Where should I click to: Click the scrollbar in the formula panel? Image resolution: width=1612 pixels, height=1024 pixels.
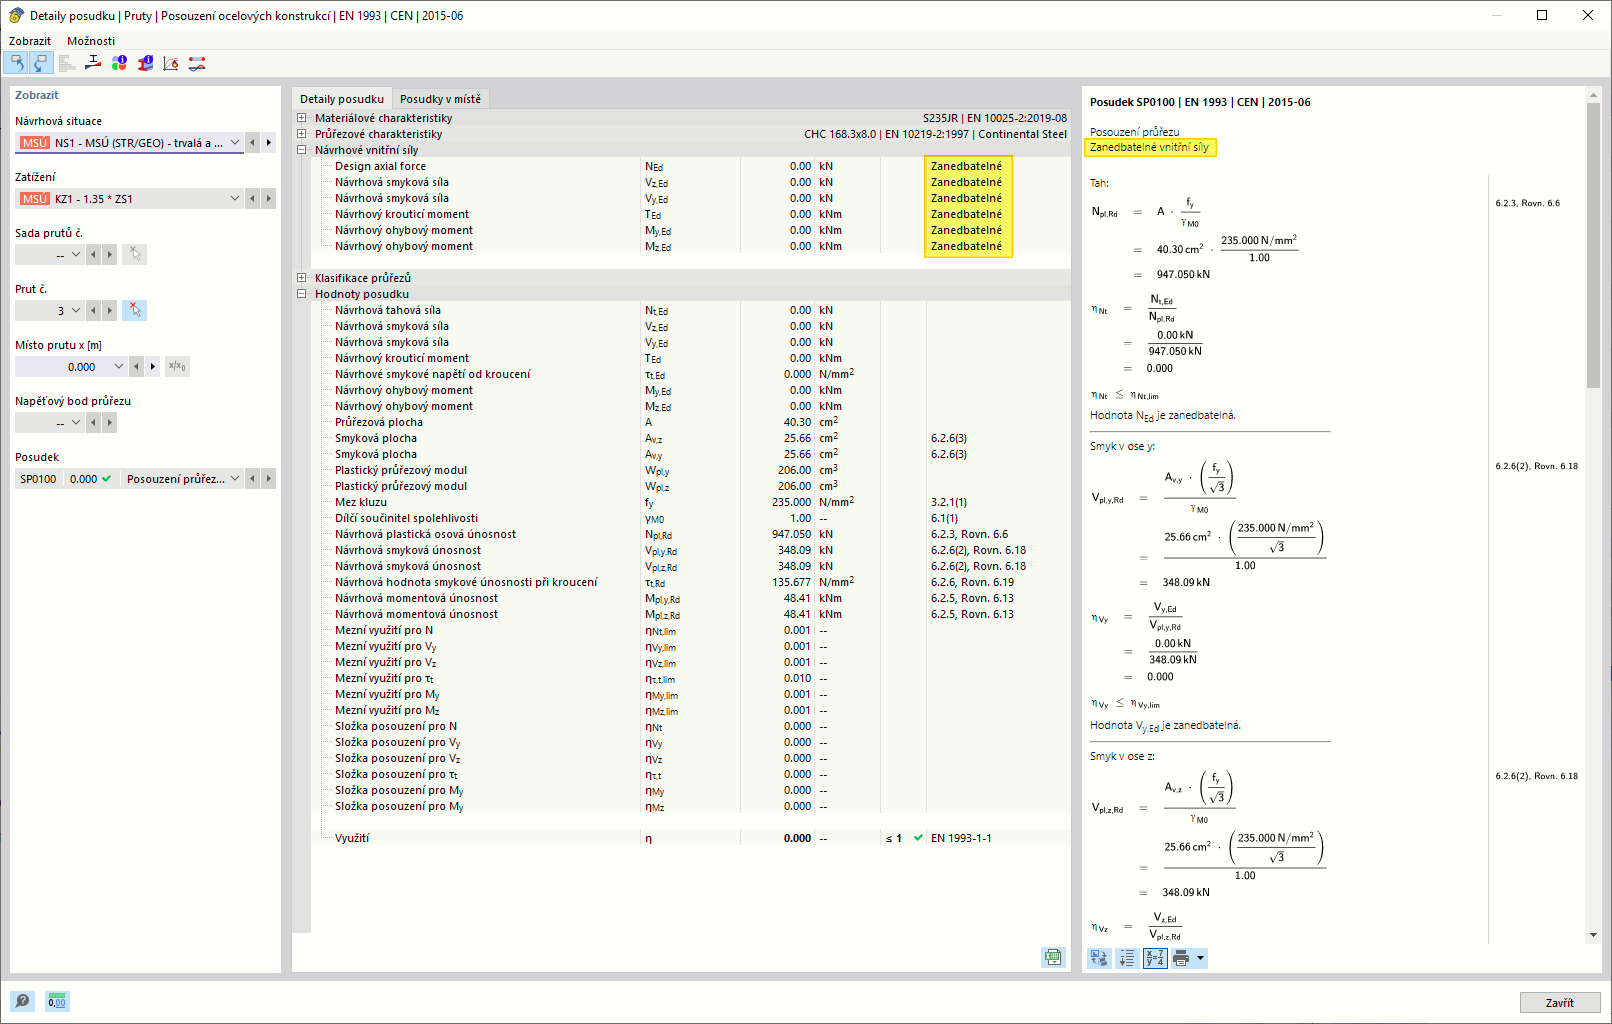click(1593, 245)
